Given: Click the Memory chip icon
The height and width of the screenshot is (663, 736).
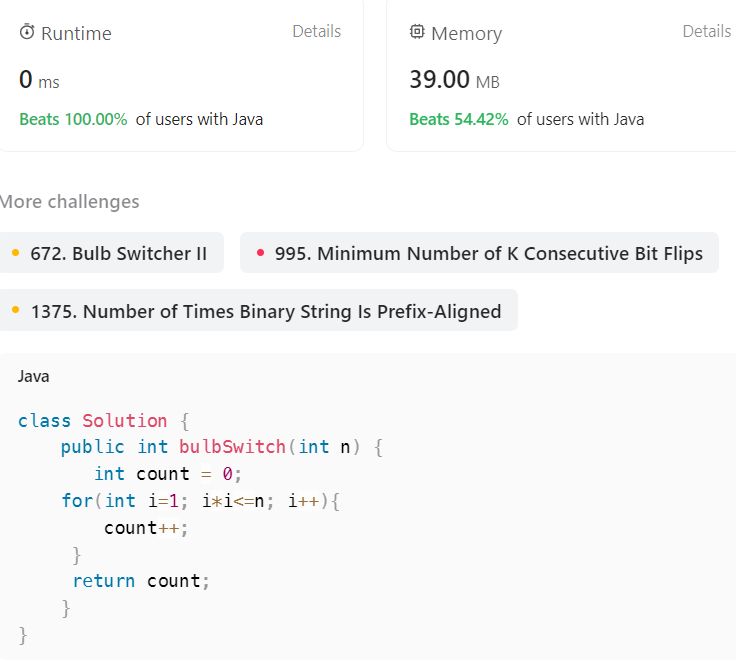Looking at the screenshot, I should pos(417,32).
